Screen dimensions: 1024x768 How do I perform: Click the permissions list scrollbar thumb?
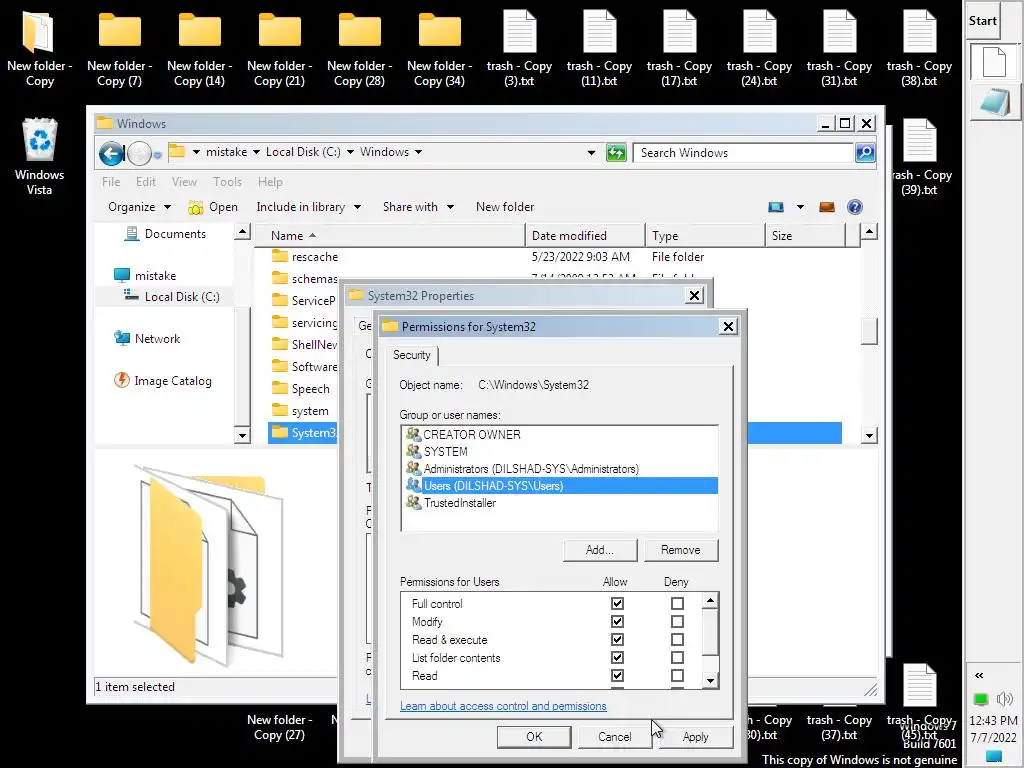[x=711, y=631]
